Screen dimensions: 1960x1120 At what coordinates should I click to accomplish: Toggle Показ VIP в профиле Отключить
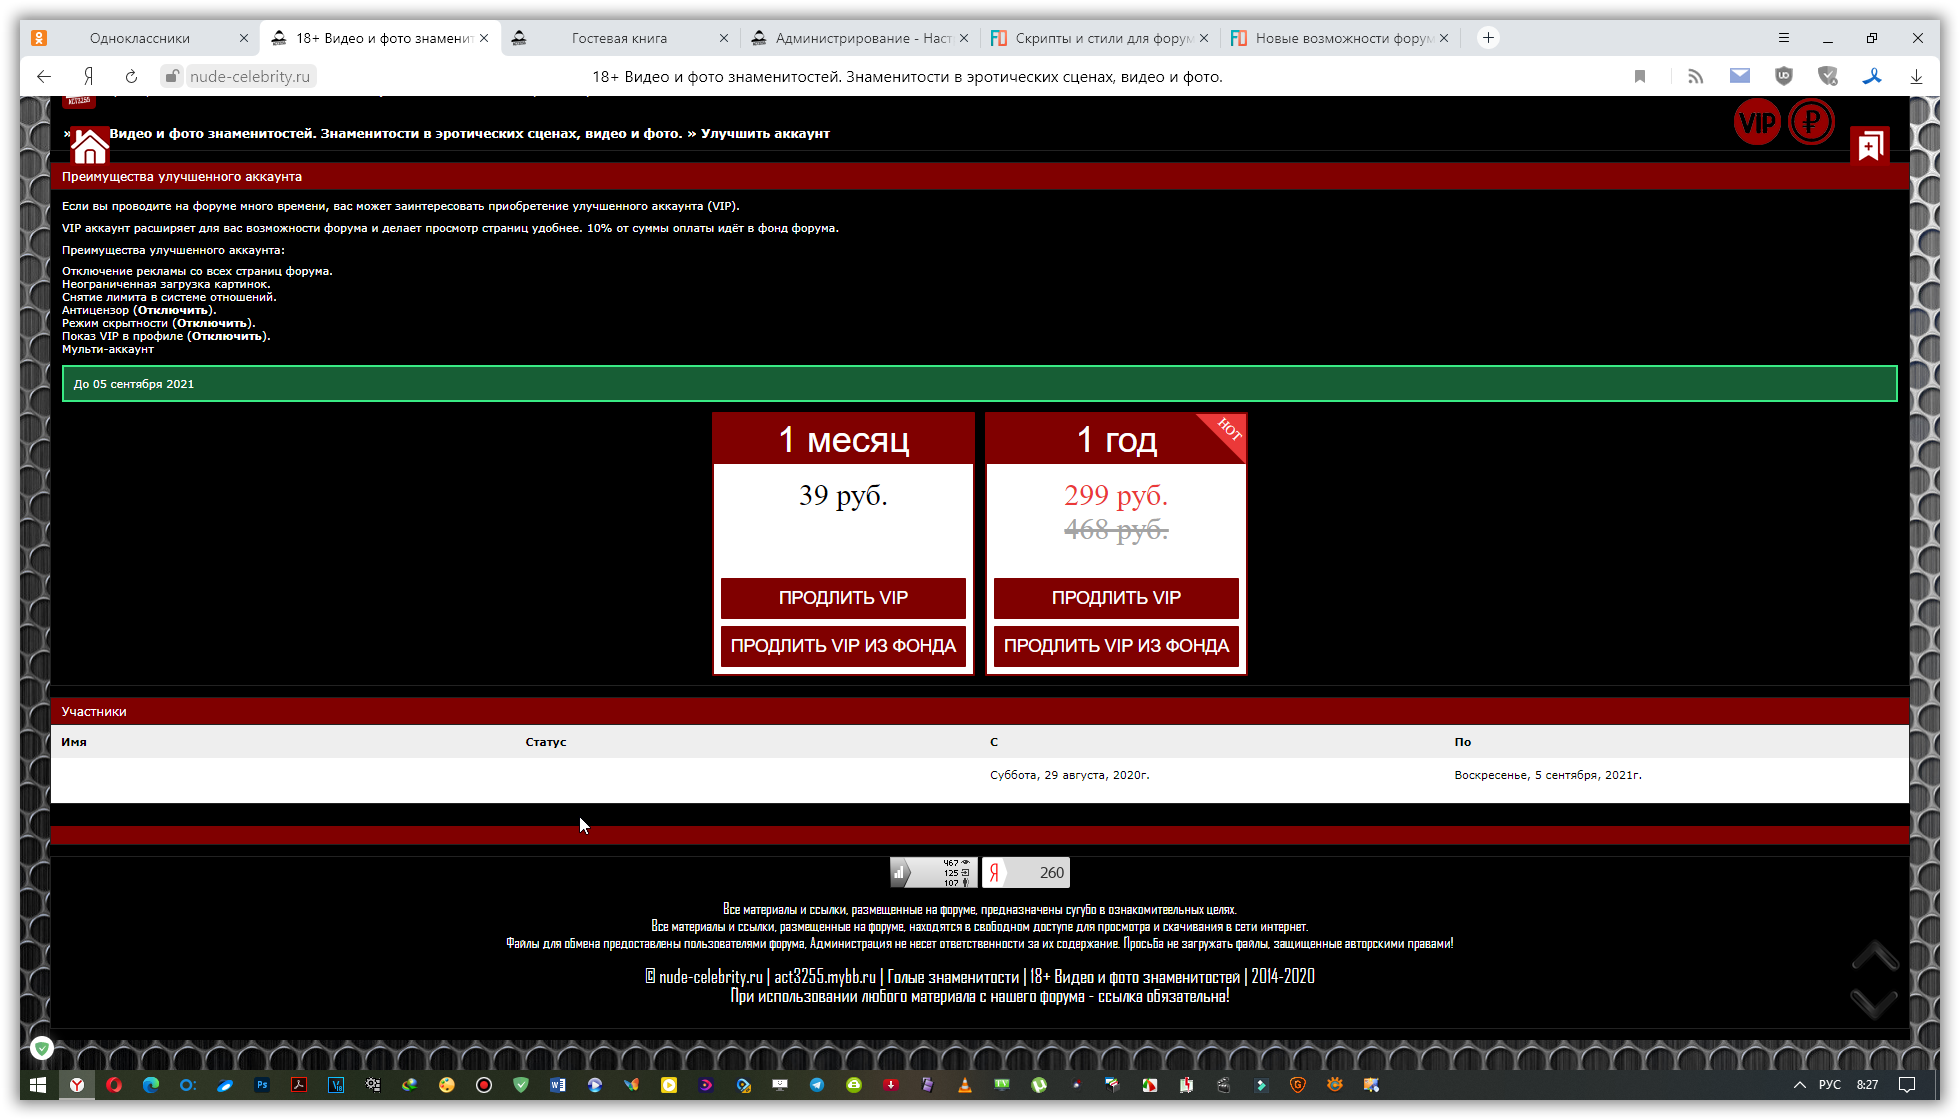[x=228, y=336]
